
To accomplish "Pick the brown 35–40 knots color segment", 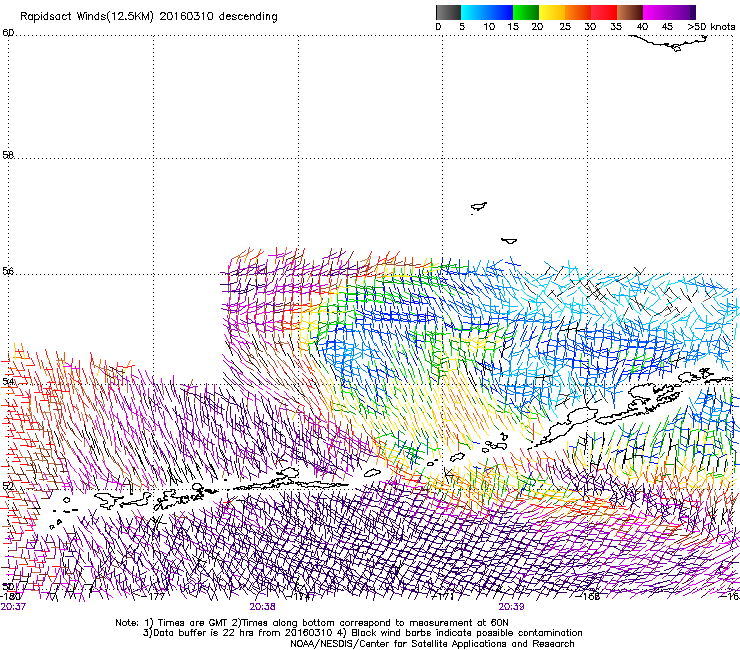I will point(630,12).
